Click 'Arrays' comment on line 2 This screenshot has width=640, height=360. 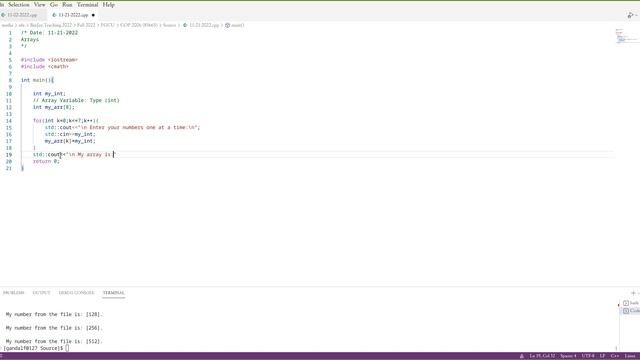point(30,40)
